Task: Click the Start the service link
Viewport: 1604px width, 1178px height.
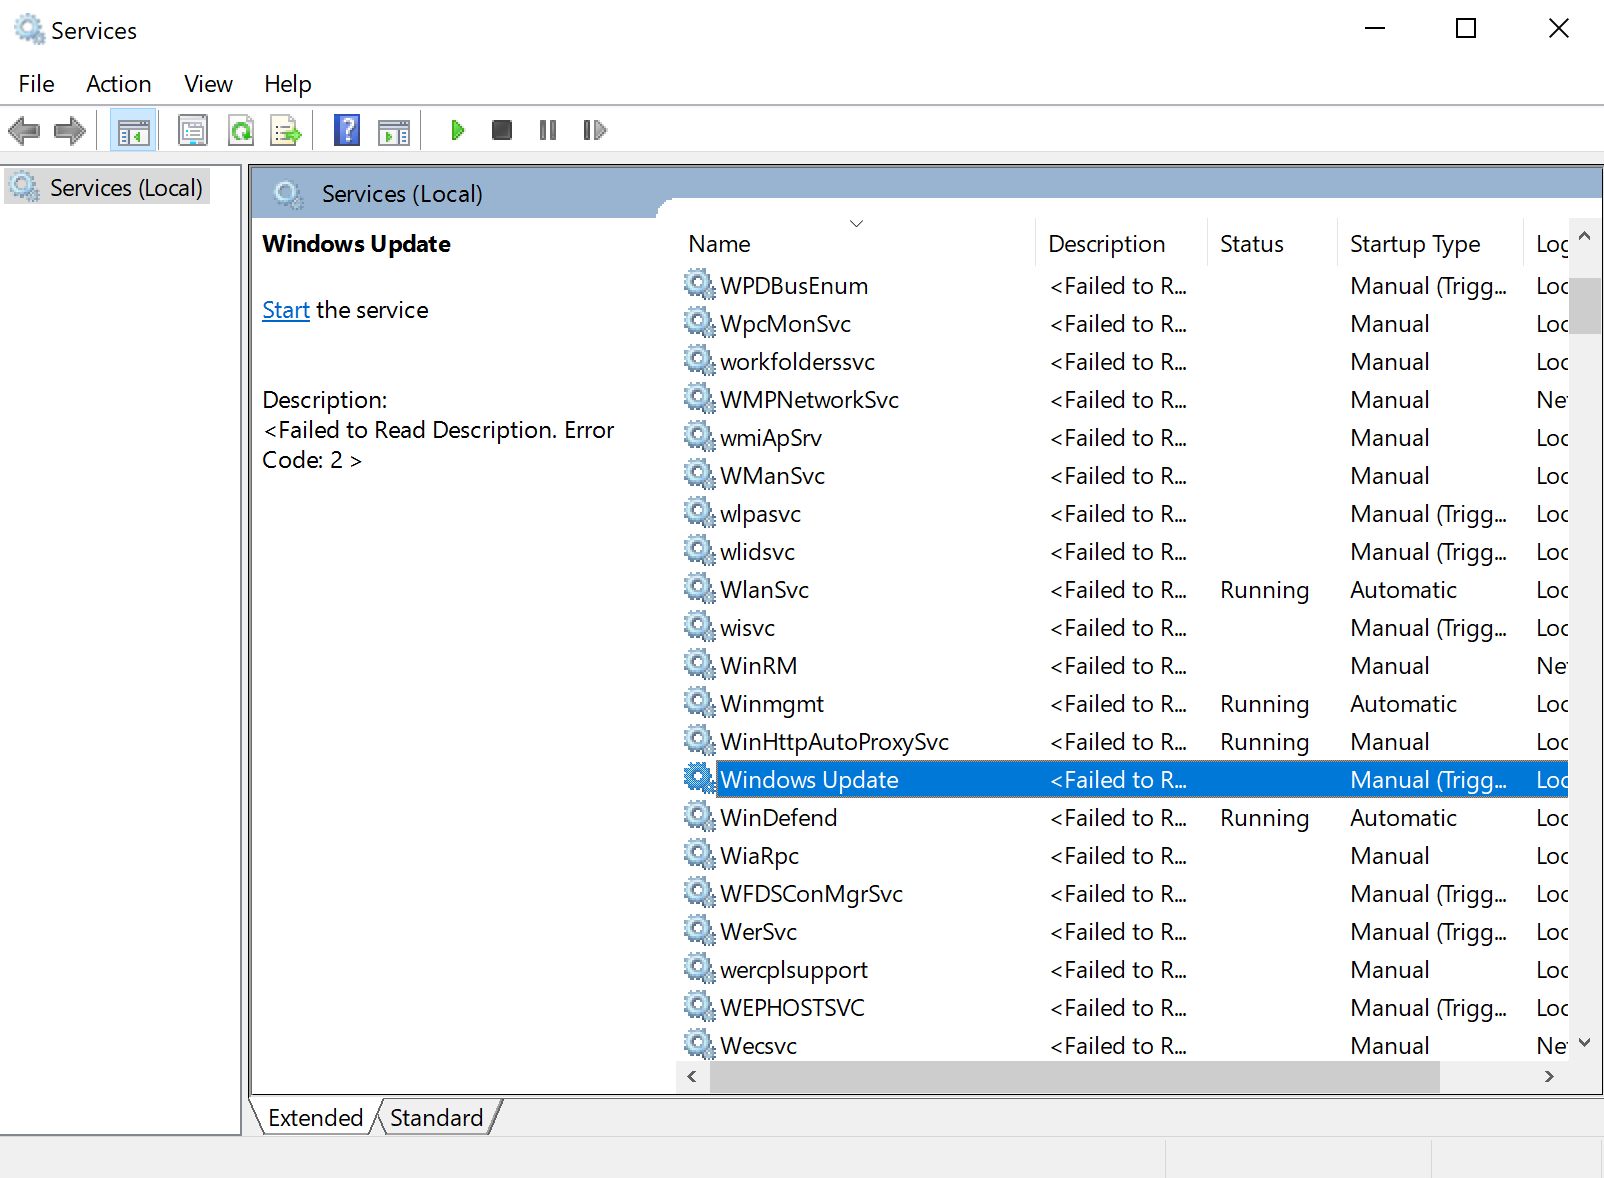Action: coord(286,310)
